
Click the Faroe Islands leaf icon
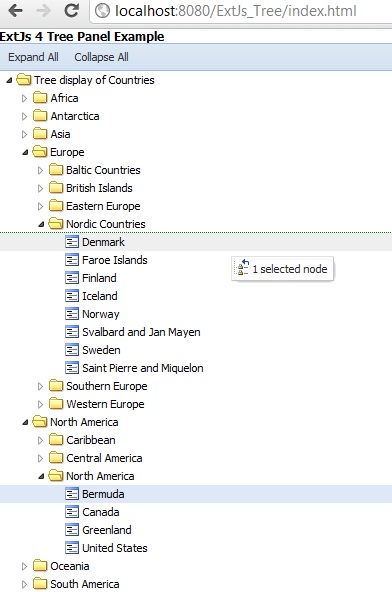pos(72,260)
